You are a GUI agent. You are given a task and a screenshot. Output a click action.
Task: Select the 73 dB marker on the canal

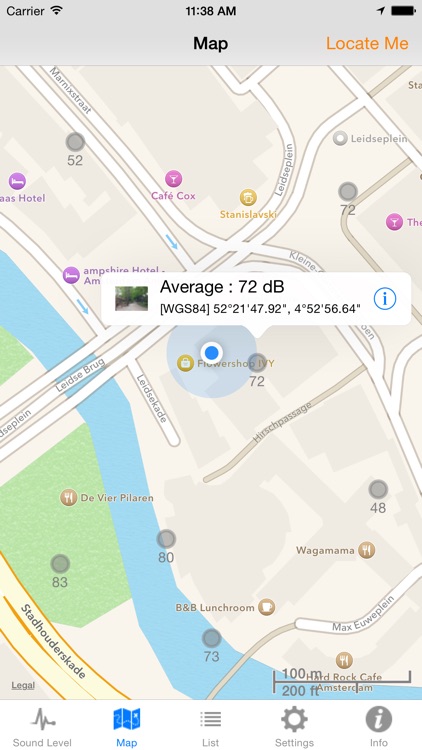click(x=211, y=638)
